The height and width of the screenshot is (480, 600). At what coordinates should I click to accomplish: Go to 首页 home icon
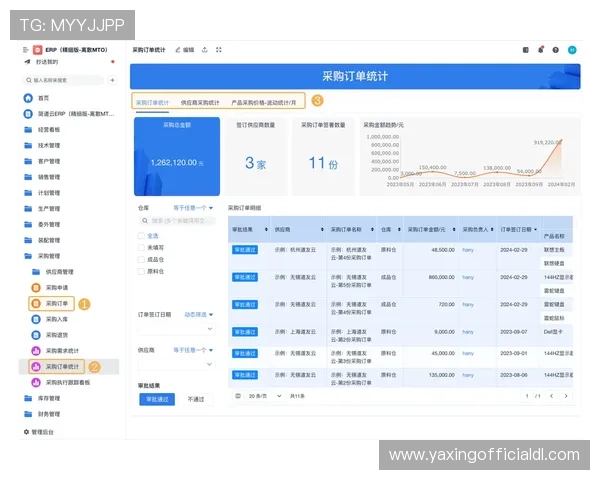28,98
